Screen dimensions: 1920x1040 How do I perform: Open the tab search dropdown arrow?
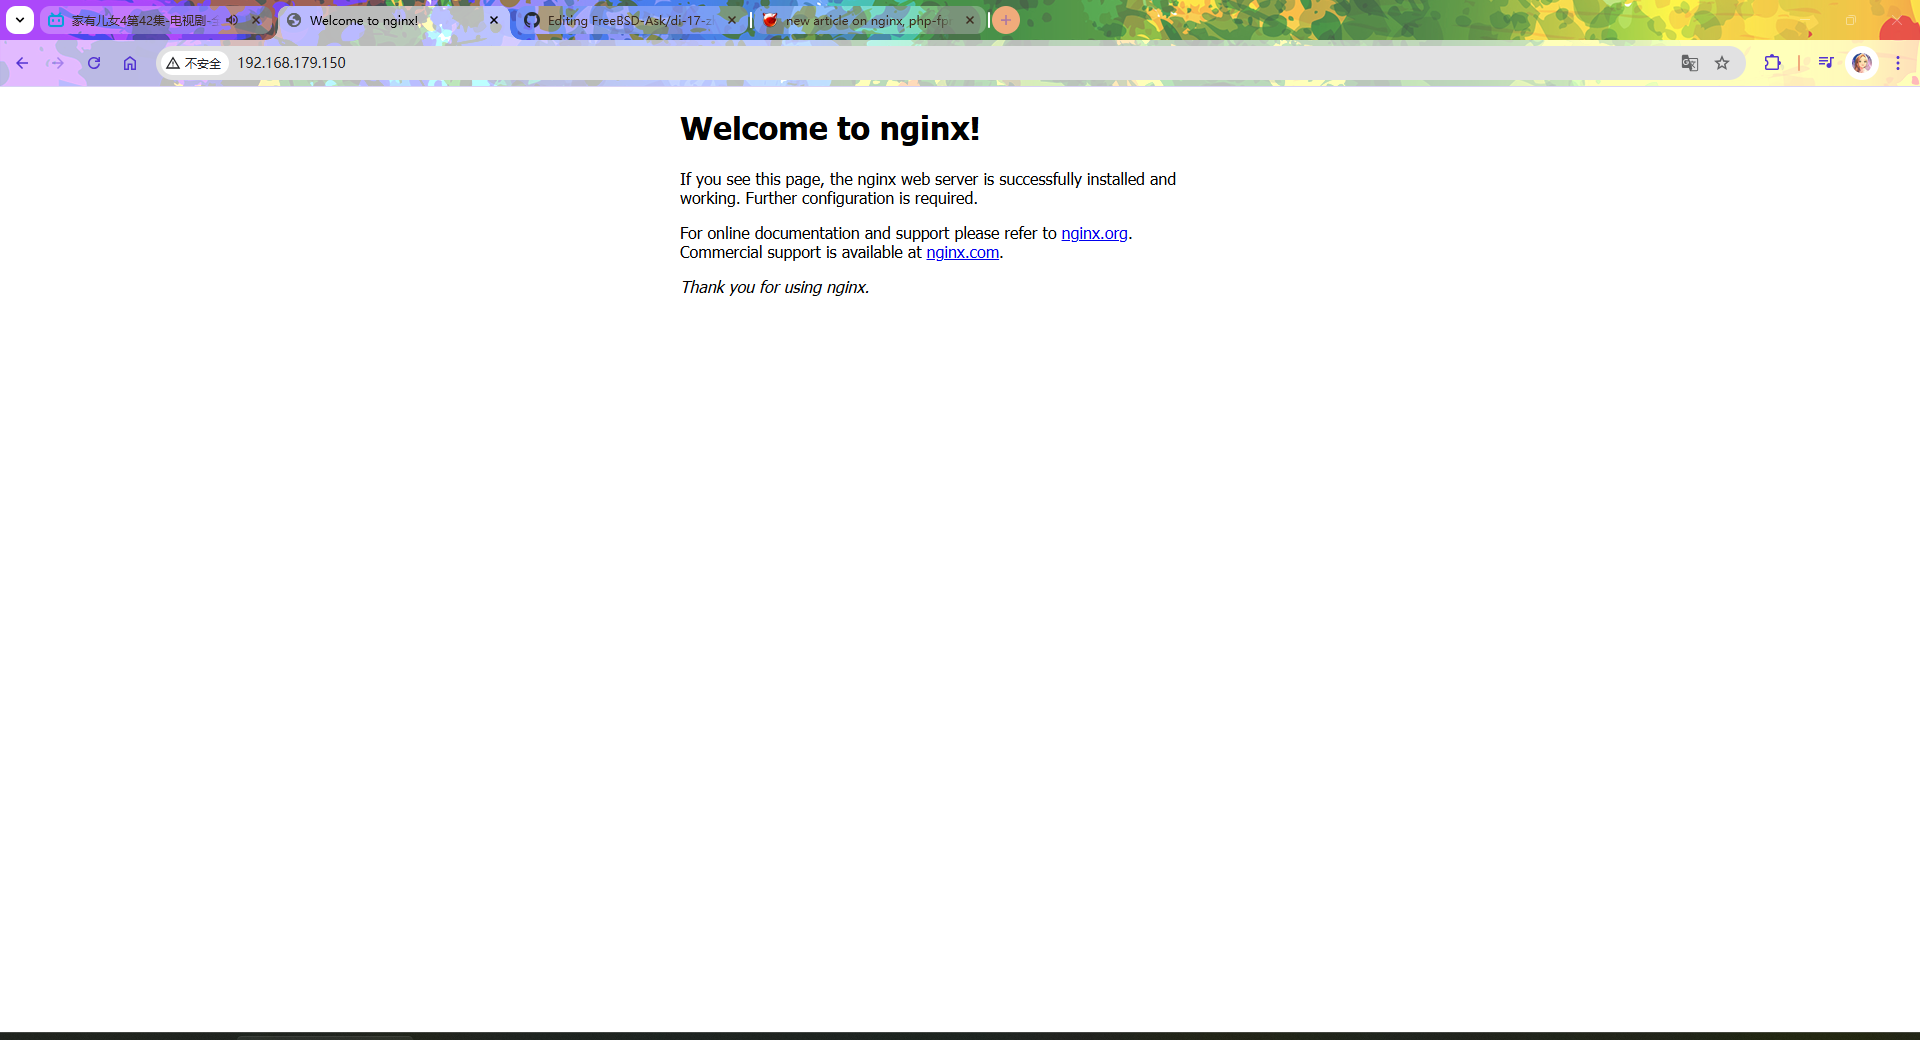[20, 20]
